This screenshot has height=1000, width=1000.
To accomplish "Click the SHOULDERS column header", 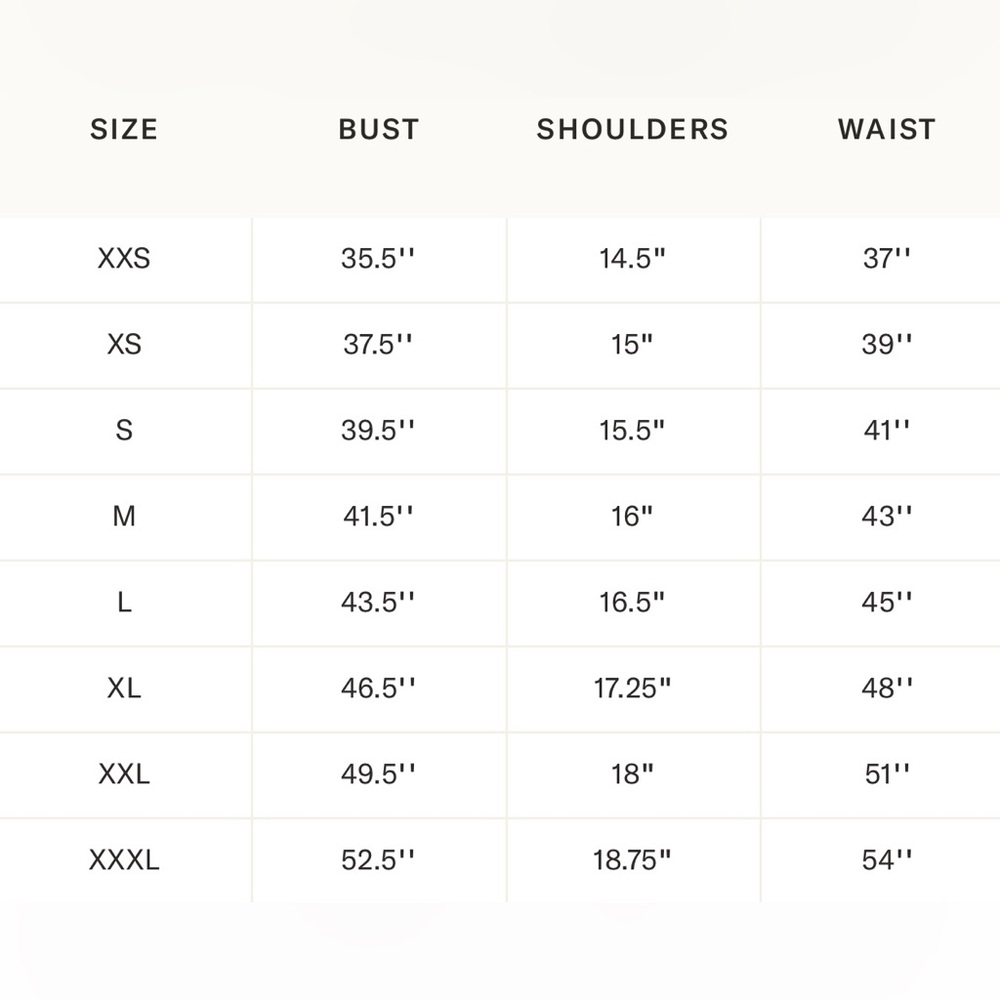I will click(x=632, y=129).
